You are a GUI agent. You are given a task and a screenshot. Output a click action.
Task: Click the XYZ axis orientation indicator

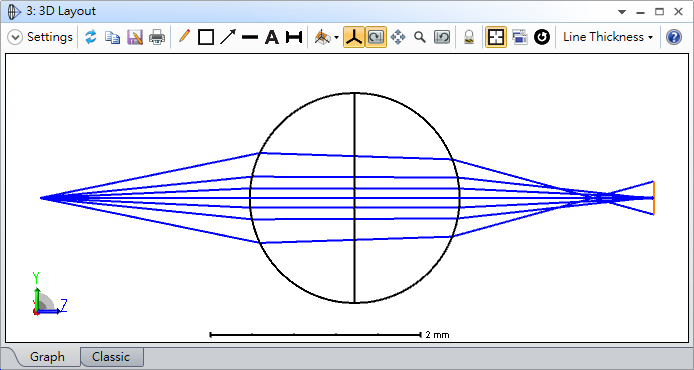pos(49,294)
